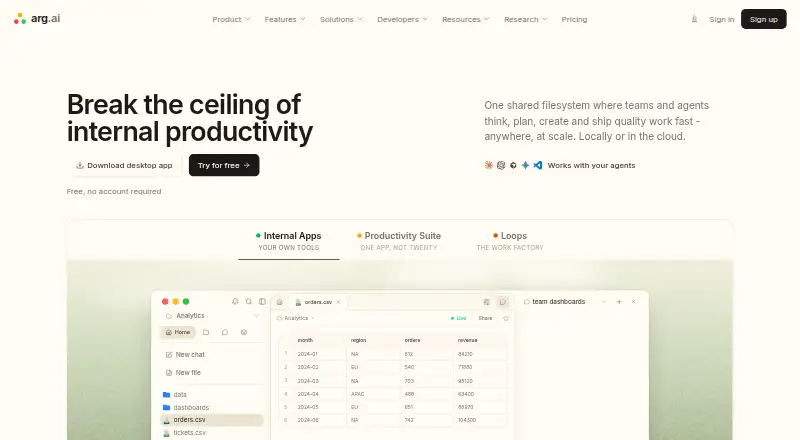This screenshot has height=440, width=800.
Task: Click the VS Code agent icon
Action: (538, 165)
